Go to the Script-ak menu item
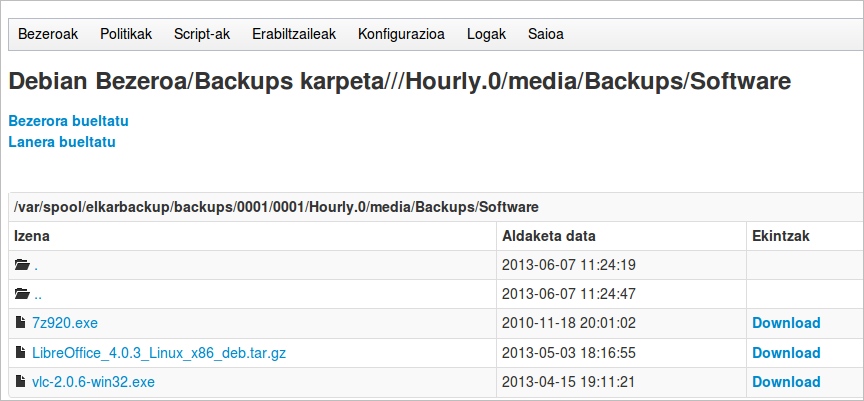The width and height of the screenshot is (864, 401). [x=202, y=34]
